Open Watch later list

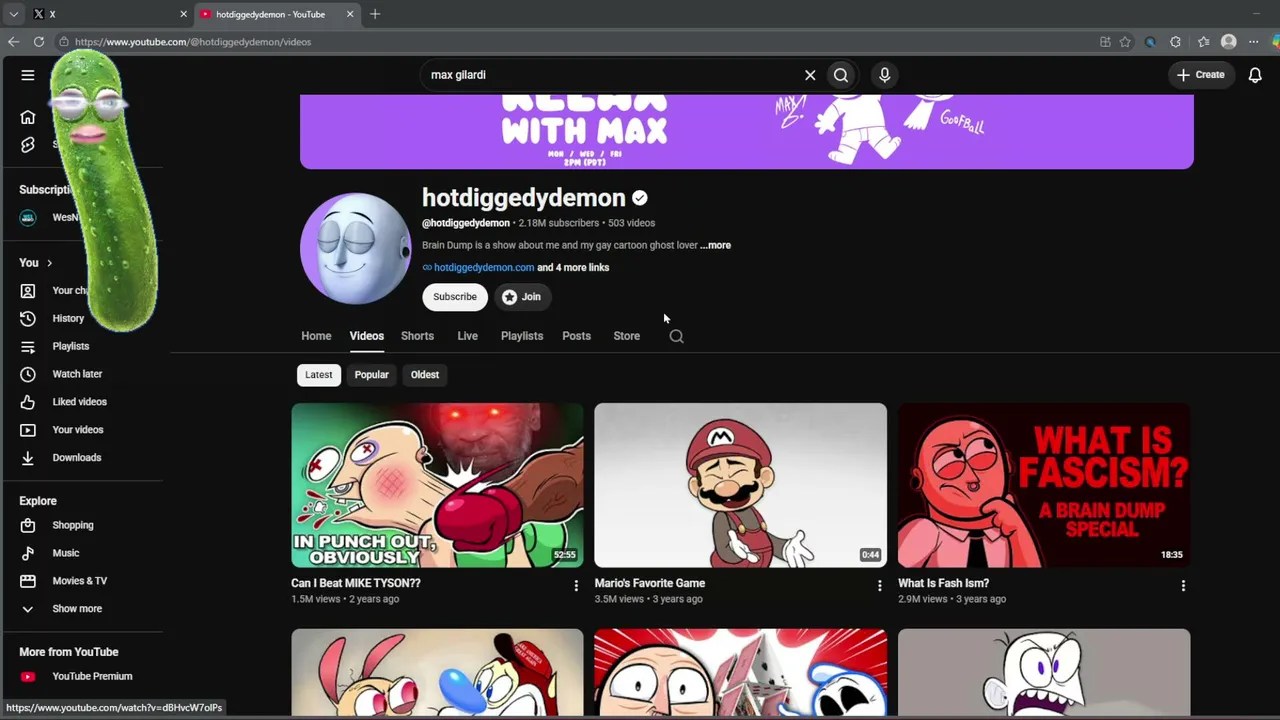tap(77, 374)
